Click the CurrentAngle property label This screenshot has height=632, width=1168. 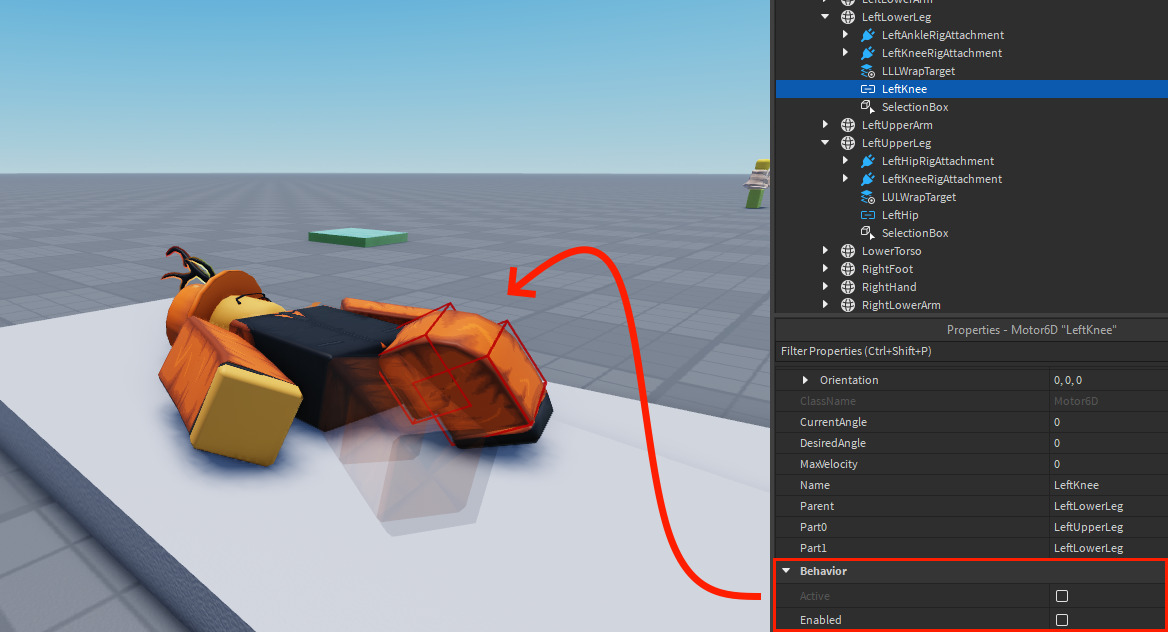click(834, 422)
